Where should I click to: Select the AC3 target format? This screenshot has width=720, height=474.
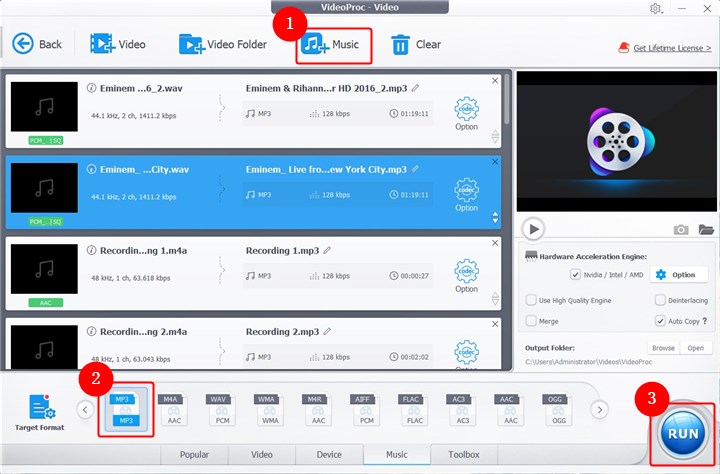click(462, 410)
